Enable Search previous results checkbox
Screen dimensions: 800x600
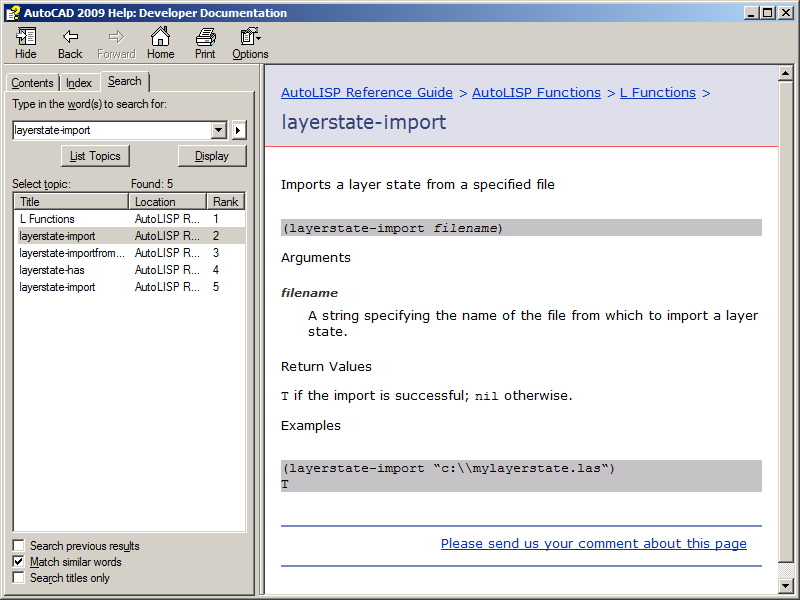pos(18,545)
